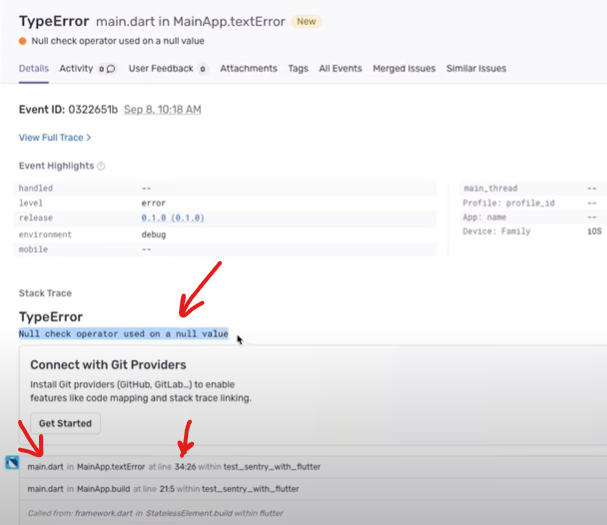Click the main.dart in MainApp.textError subtitle
607x525 pixels.
pos(190,22)
